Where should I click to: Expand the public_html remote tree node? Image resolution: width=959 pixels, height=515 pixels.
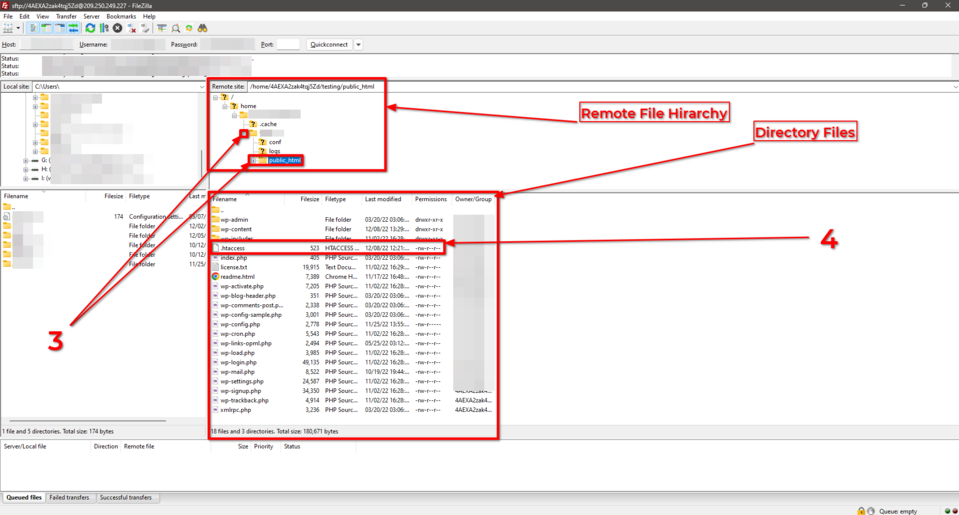point(253,160)
